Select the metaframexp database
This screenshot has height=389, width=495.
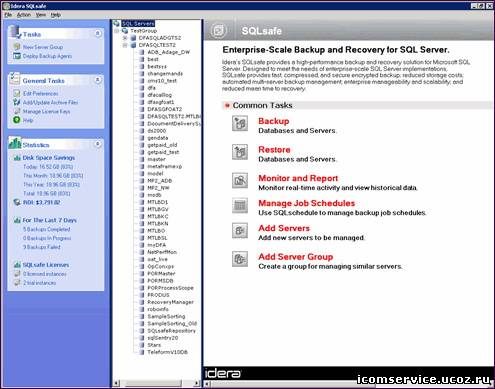[x=165, y=166]
